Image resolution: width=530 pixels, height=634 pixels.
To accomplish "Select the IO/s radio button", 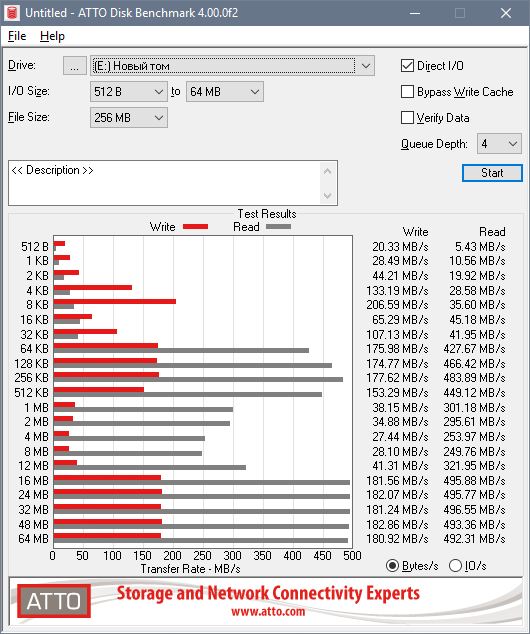I will tap(455, 566).
